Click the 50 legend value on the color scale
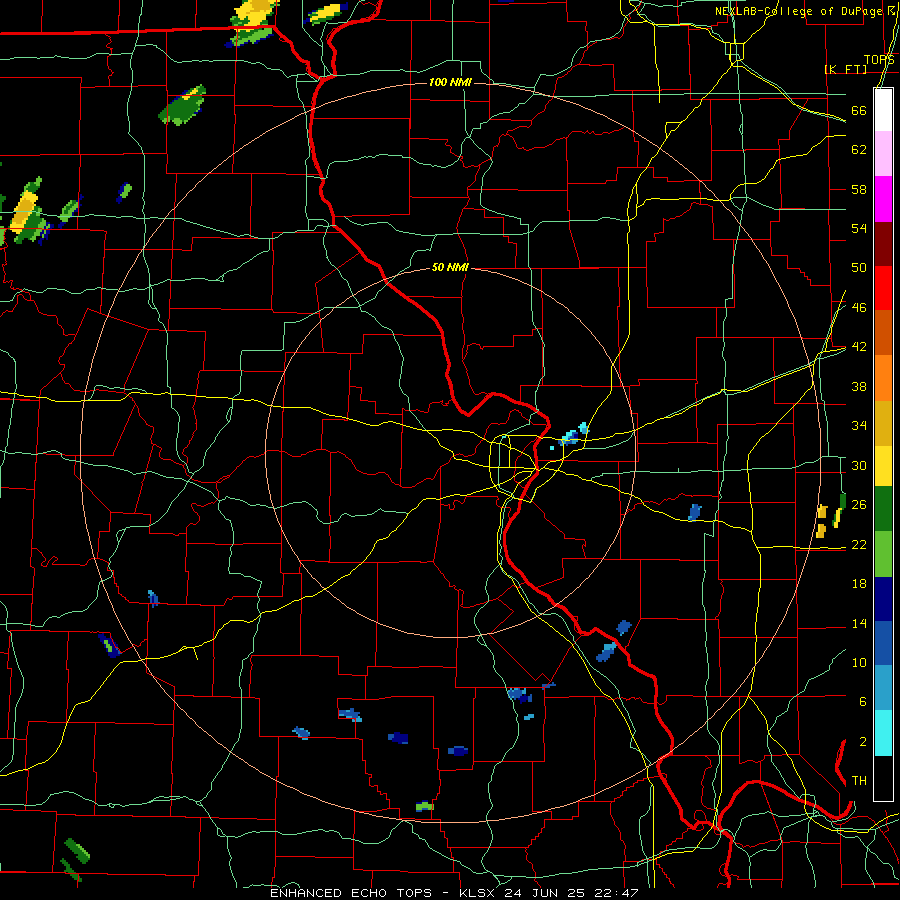Screen dimensions: 900x900 [859, 268]
